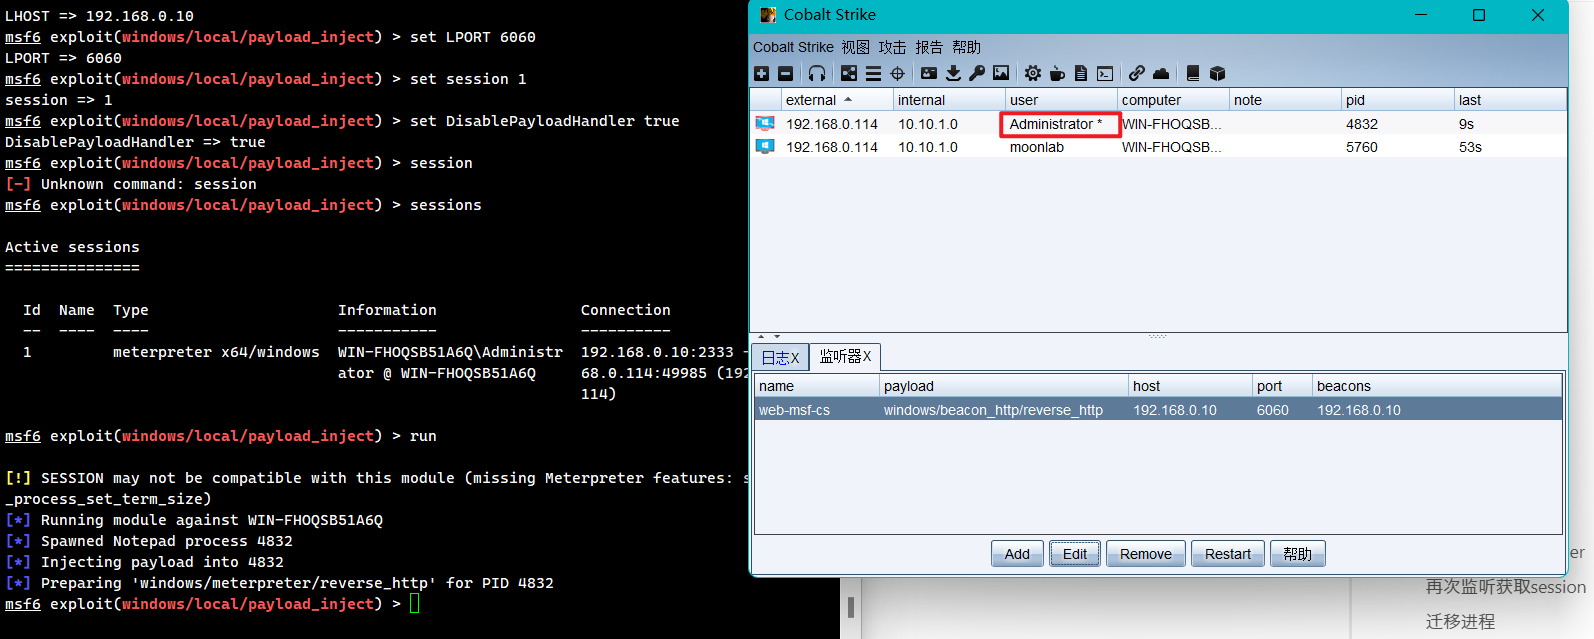This screenshot has width=1594, height=639.
Task: Select beacon icon of Administrator session row
Action: [x=765, y=124]
